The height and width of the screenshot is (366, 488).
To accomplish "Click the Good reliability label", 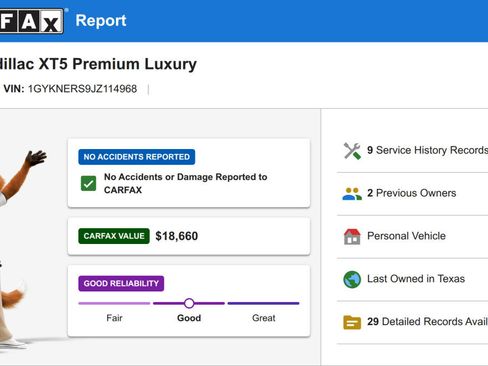I will tap(189, 318).
